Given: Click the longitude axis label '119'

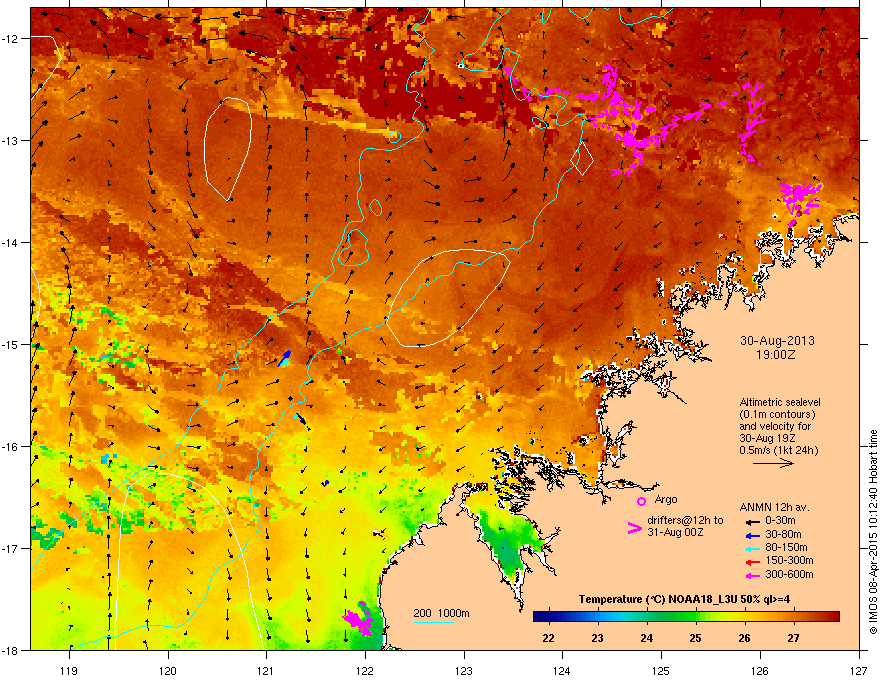Looking at the screenshot, I should coord(69,671).
